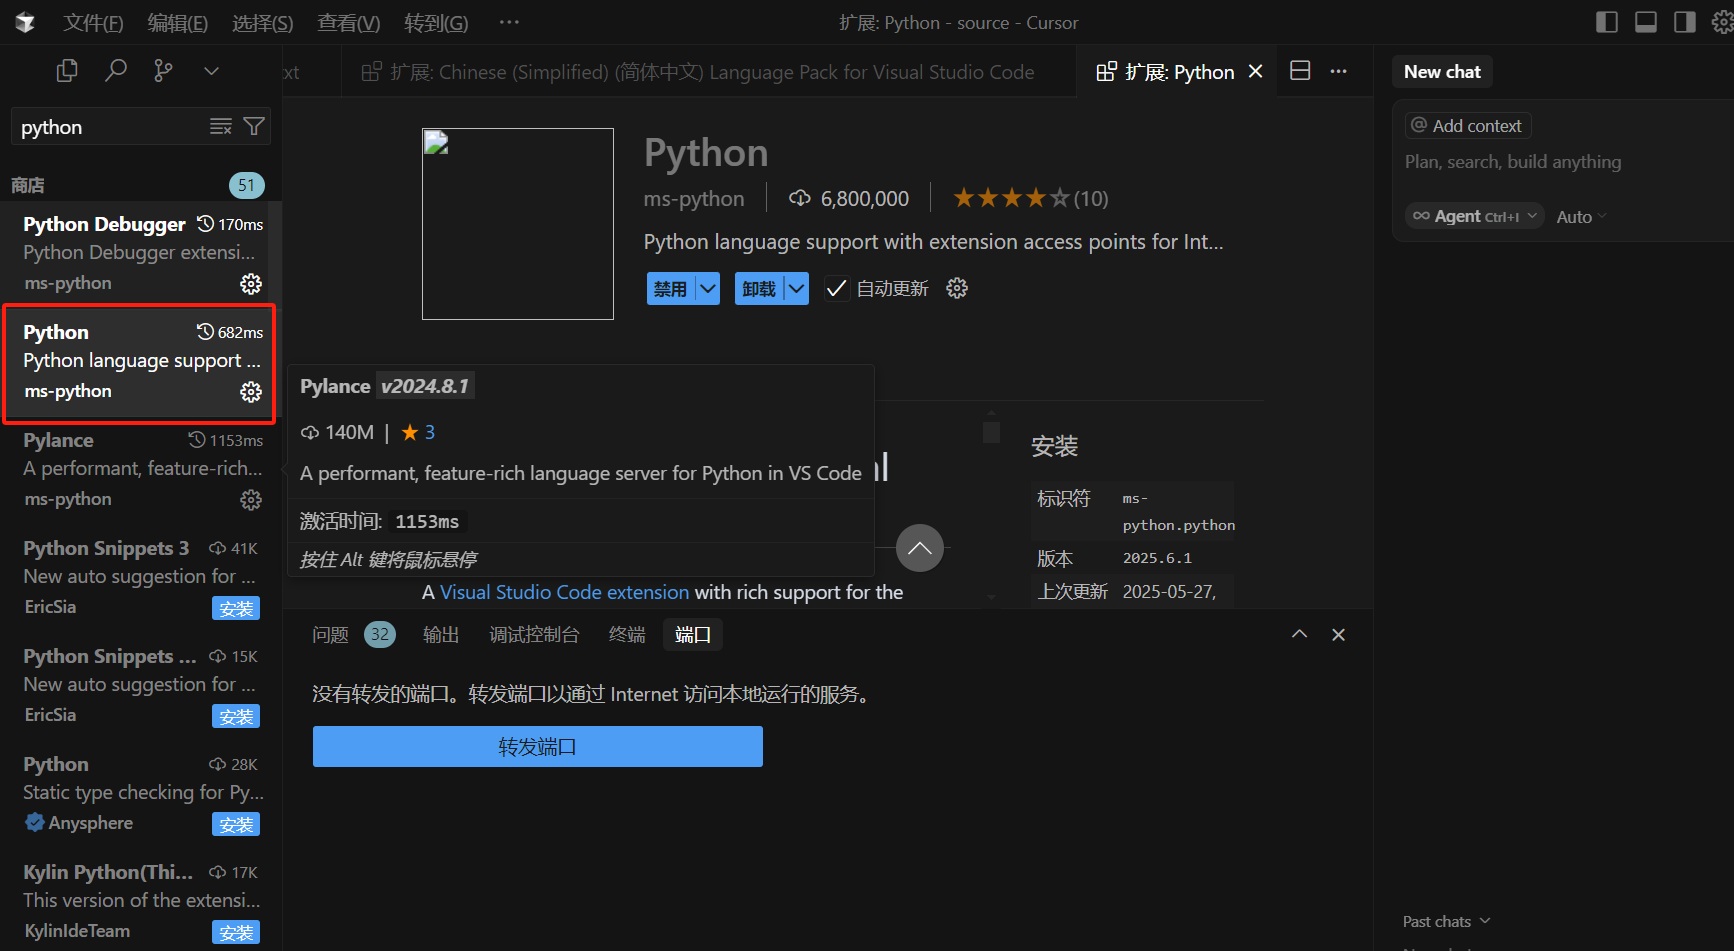This screenshot has width=1734, height=951.
Task: Install Python Snippets 15K extension by EricSia
Action: tap(236, 716)
